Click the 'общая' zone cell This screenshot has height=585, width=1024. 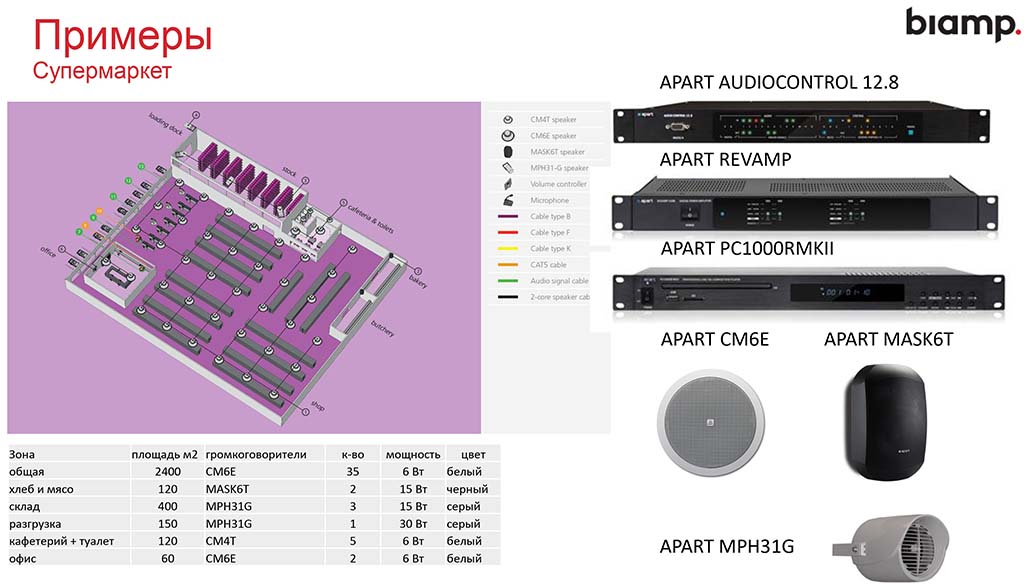(26, 472)
